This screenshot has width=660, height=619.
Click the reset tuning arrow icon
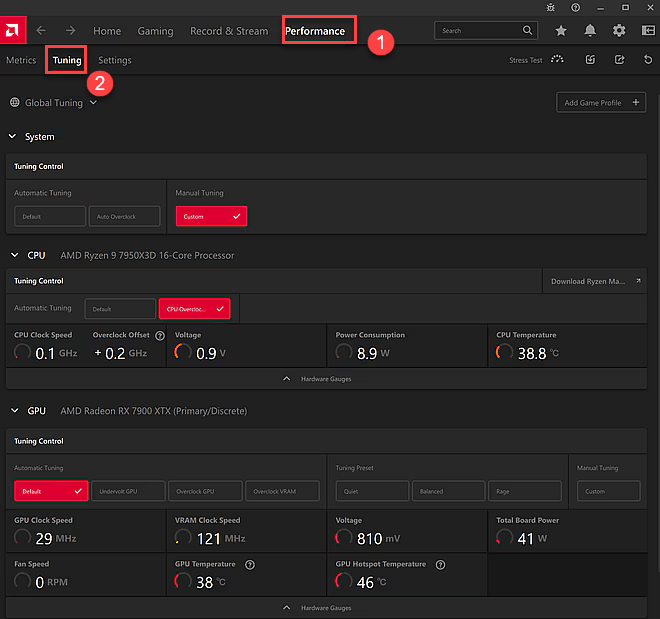tap(648, 60)
